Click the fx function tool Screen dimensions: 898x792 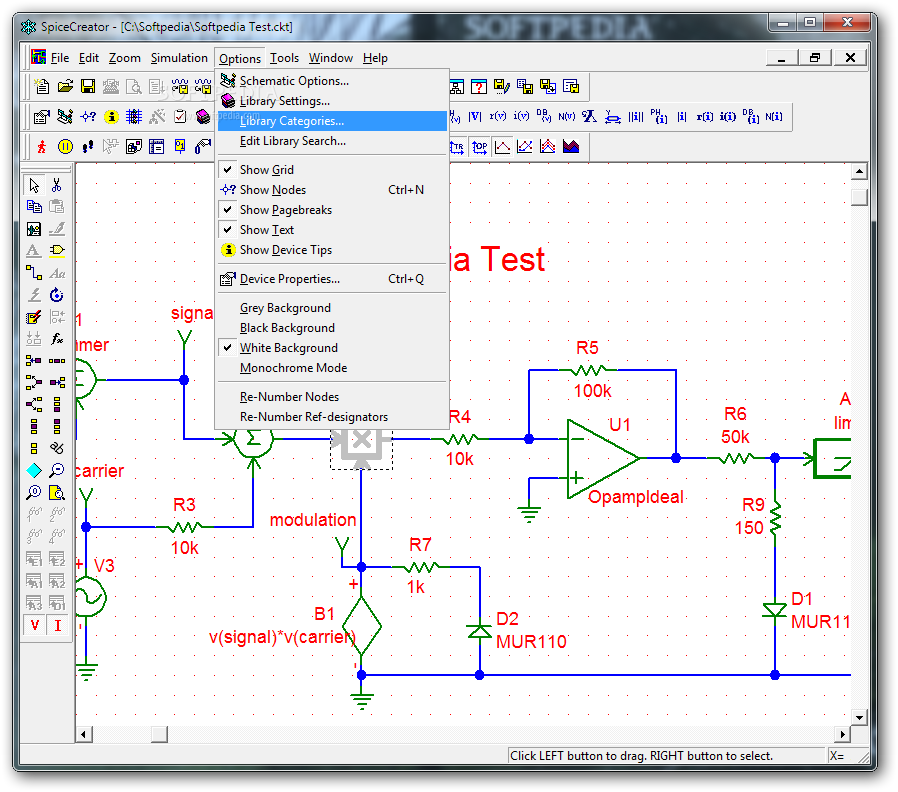coord(57,339)
